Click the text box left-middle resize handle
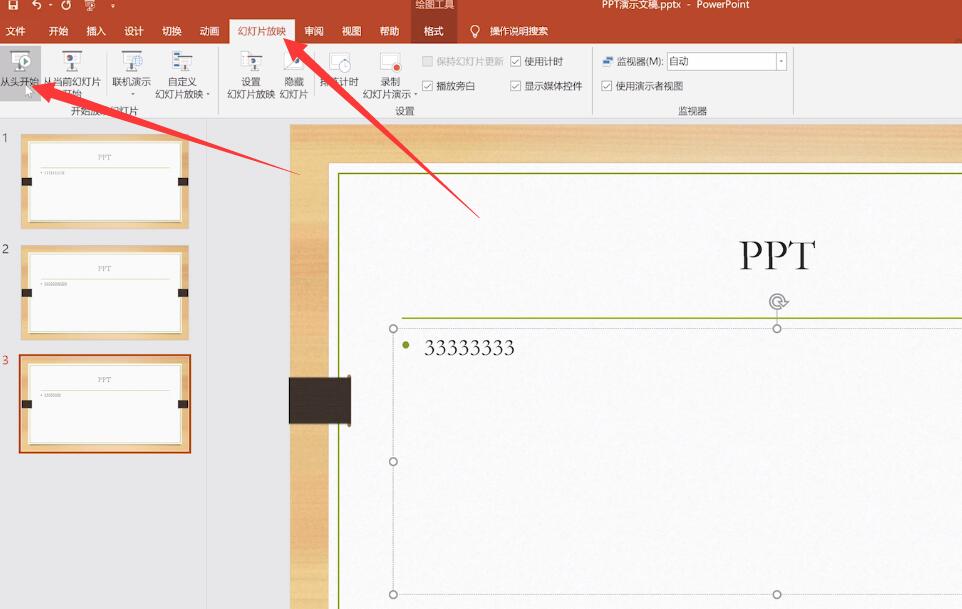The image size is (962, 609). tap(393, 461)
